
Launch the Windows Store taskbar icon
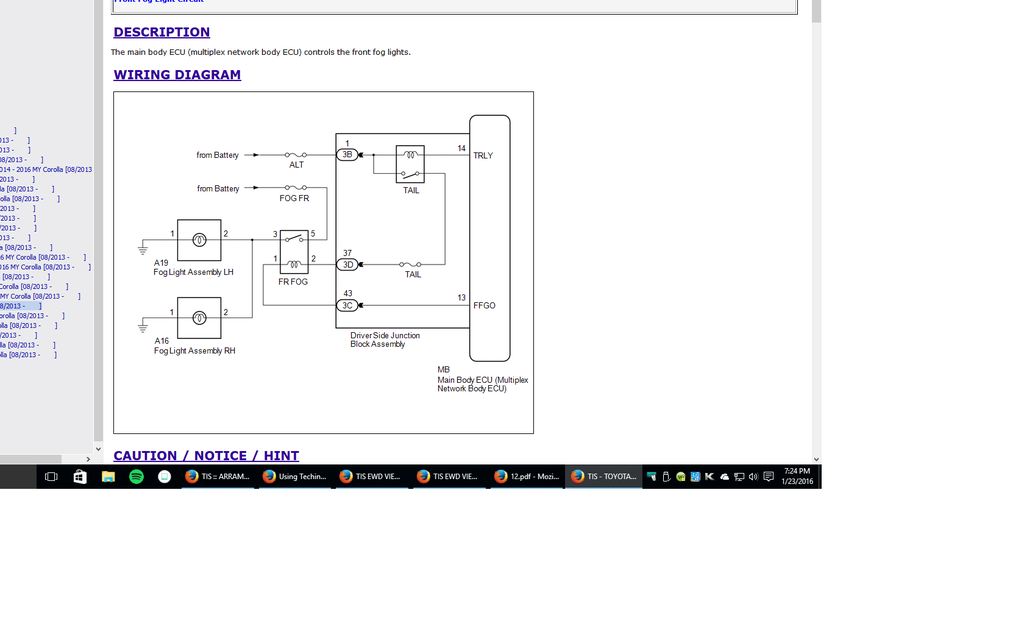coord(80,477)
